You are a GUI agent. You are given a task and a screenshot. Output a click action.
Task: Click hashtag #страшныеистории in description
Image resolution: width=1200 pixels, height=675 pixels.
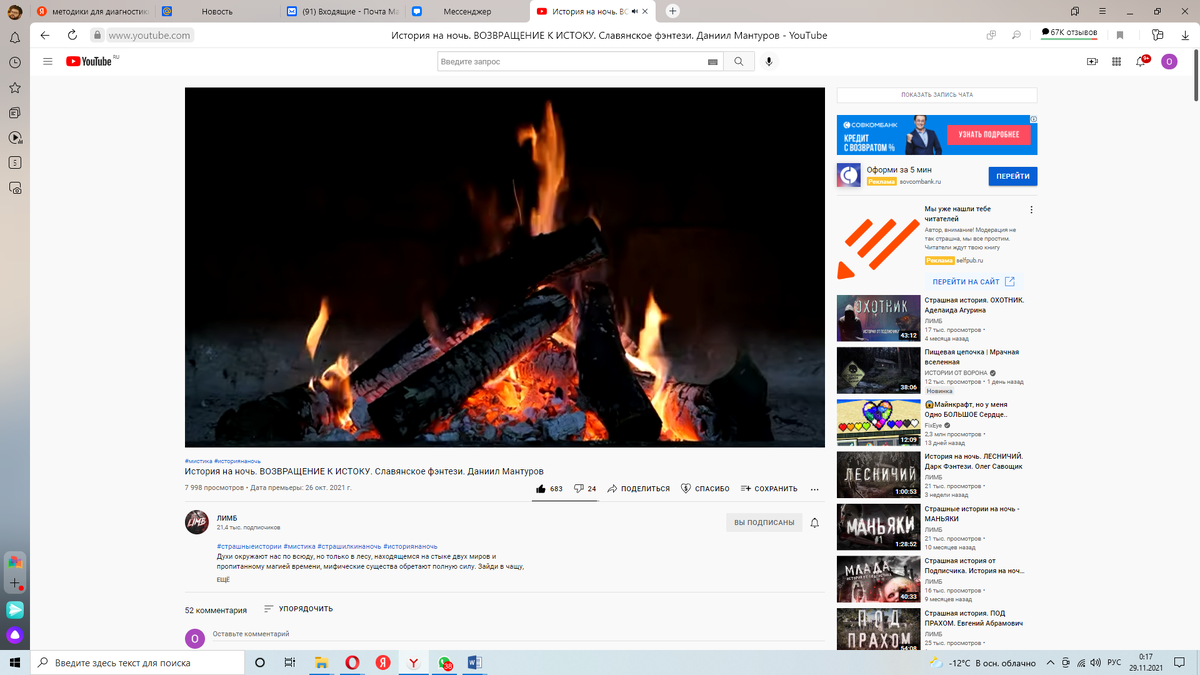tap(249, 546)
